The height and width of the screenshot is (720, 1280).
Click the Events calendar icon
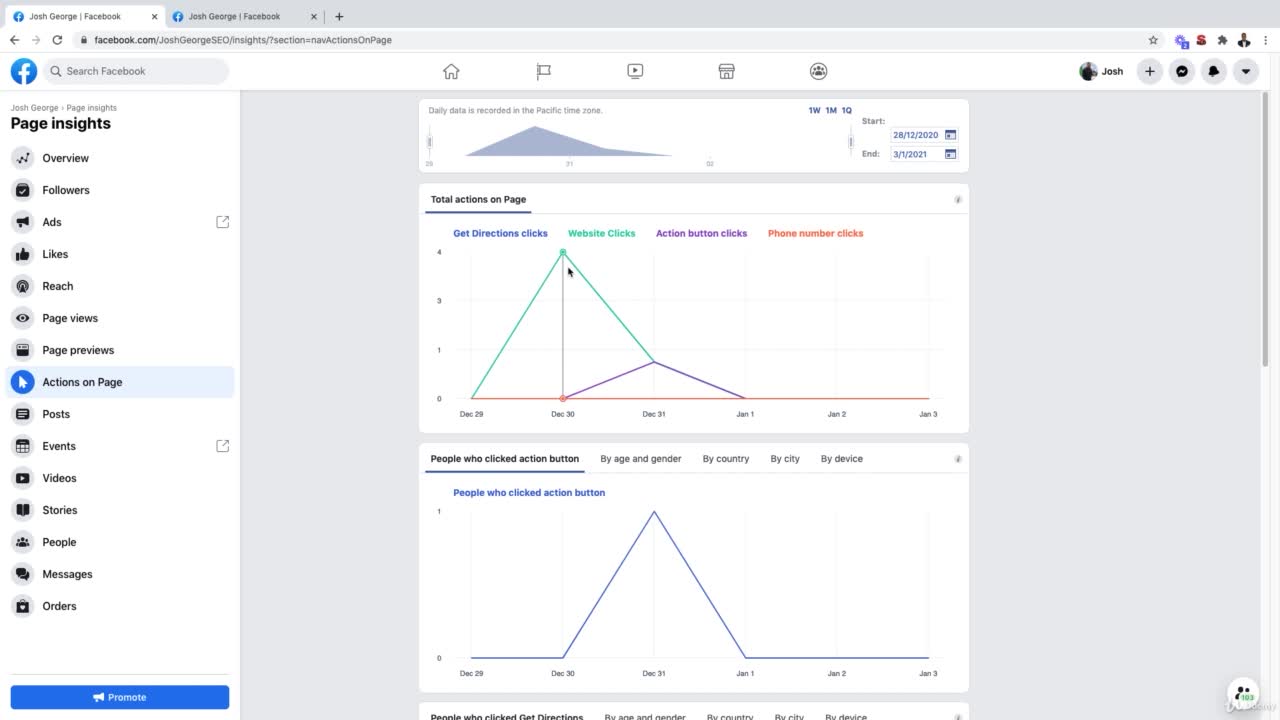point(22,446)
